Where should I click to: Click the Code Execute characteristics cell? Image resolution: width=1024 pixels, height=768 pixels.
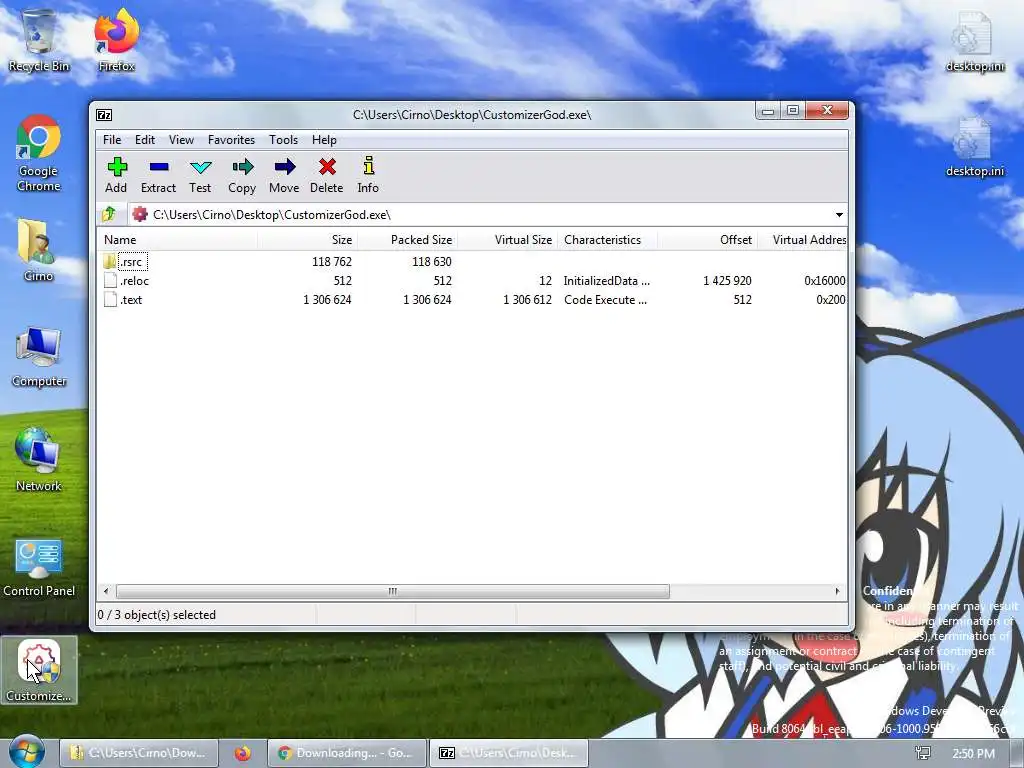(x=605, y=300)
